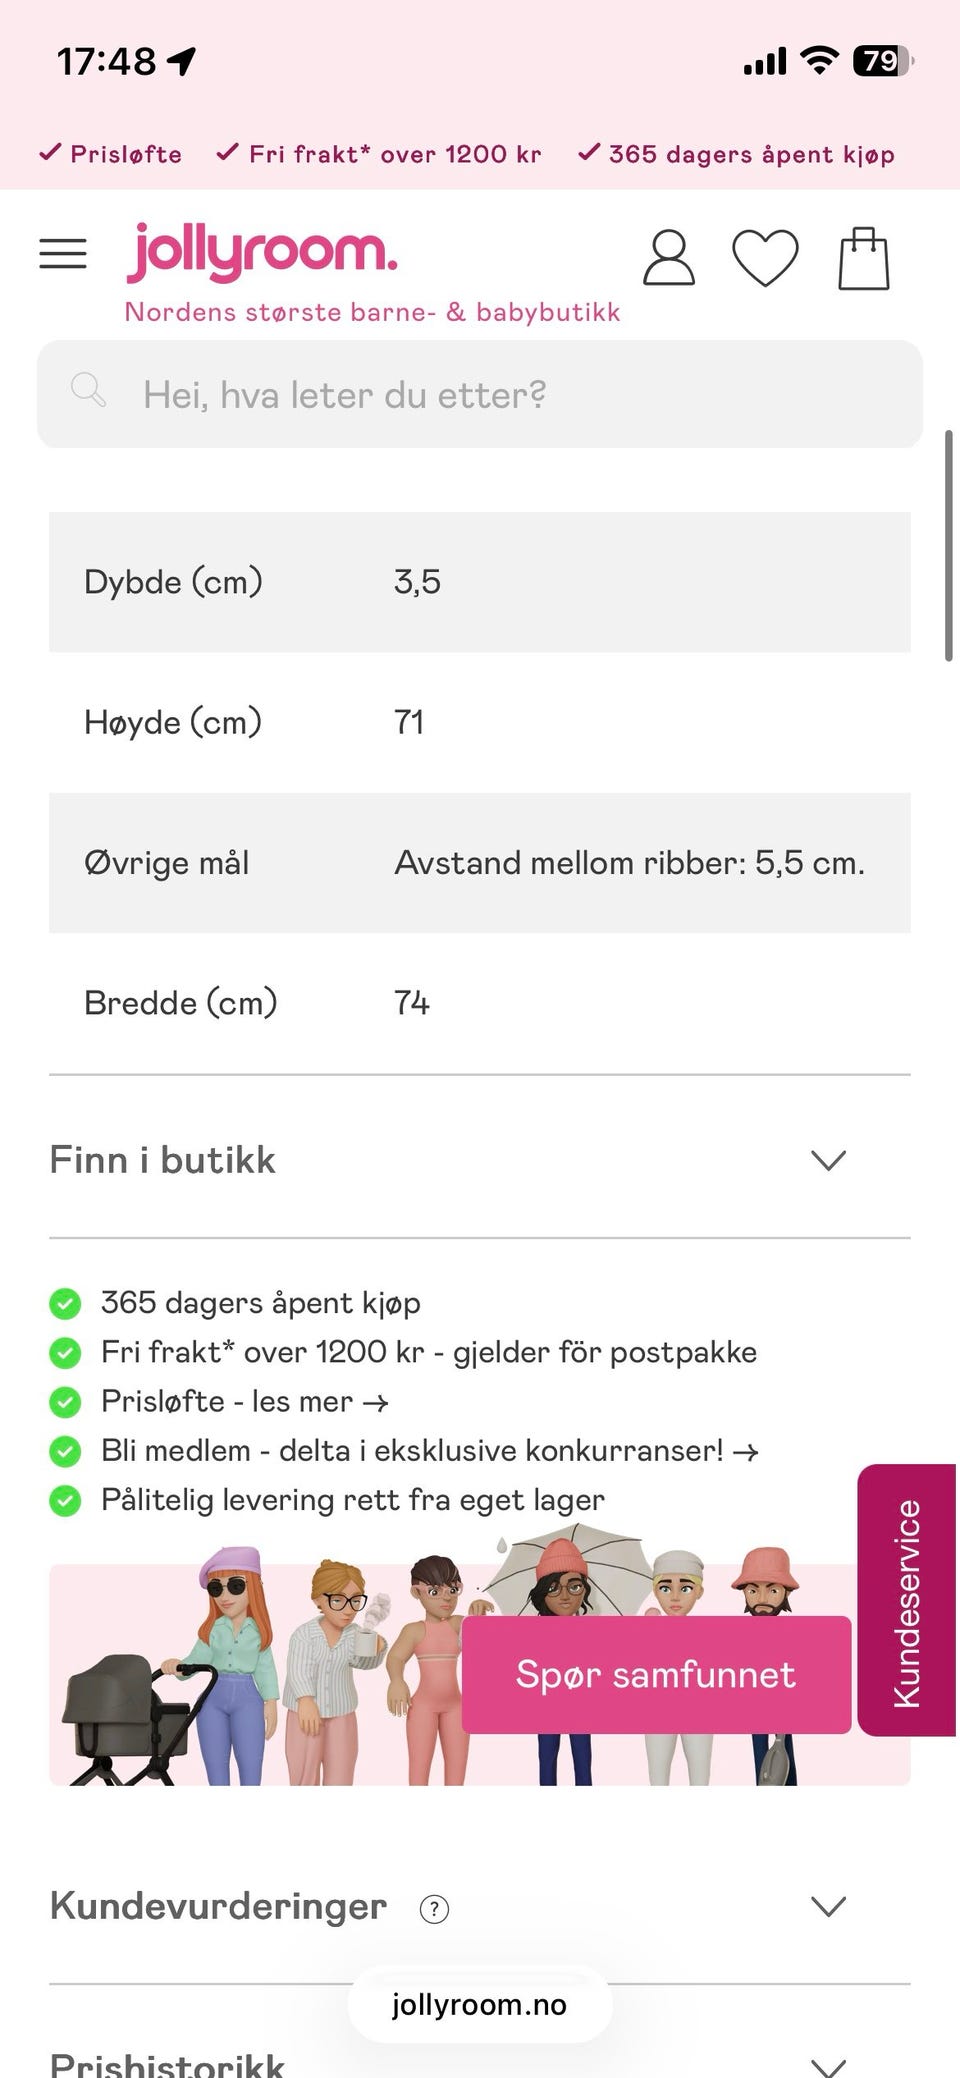
Task: Open the Kundeservice side tab
Action: click(x=907, y=1600)
